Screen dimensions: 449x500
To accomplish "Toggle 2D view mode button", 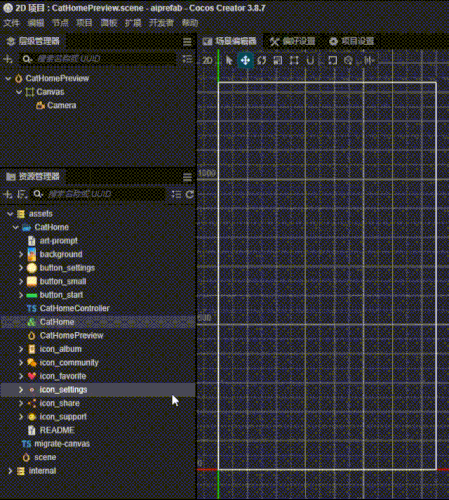I will tap(207, 60).
